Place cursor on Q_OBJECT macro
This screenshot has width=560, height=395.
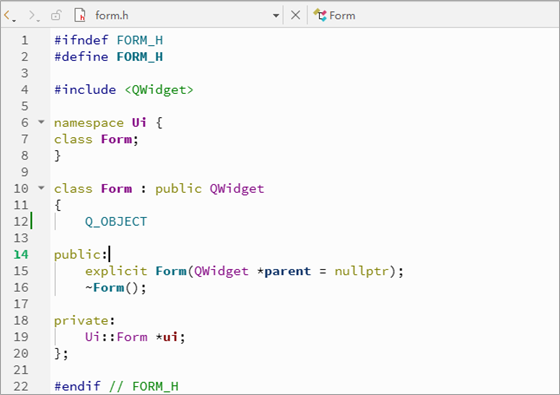pyautogui.click(x=116, y=222)
